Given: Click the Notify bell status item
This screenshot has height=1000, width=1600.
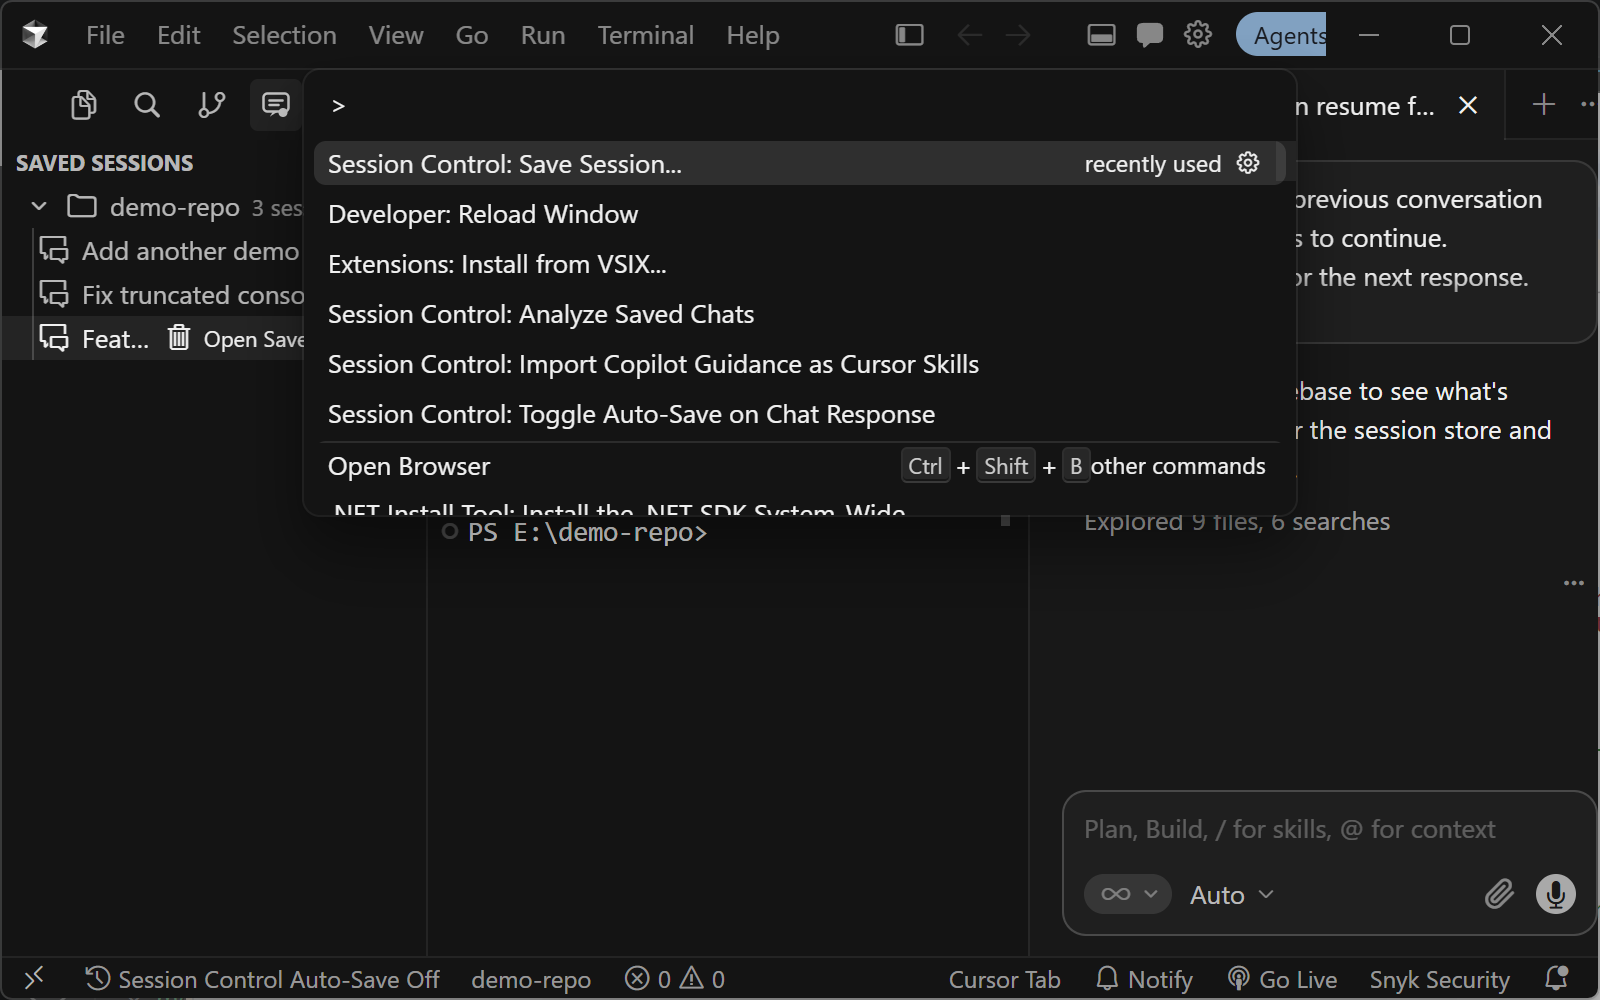Looking at the screenshot, I should tap(1145, 979).
